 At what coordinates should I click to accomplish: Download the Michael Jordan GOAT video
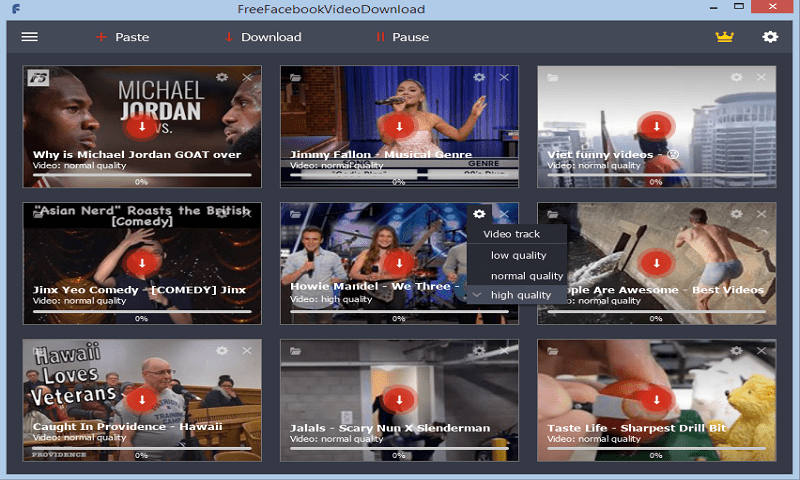142,126
